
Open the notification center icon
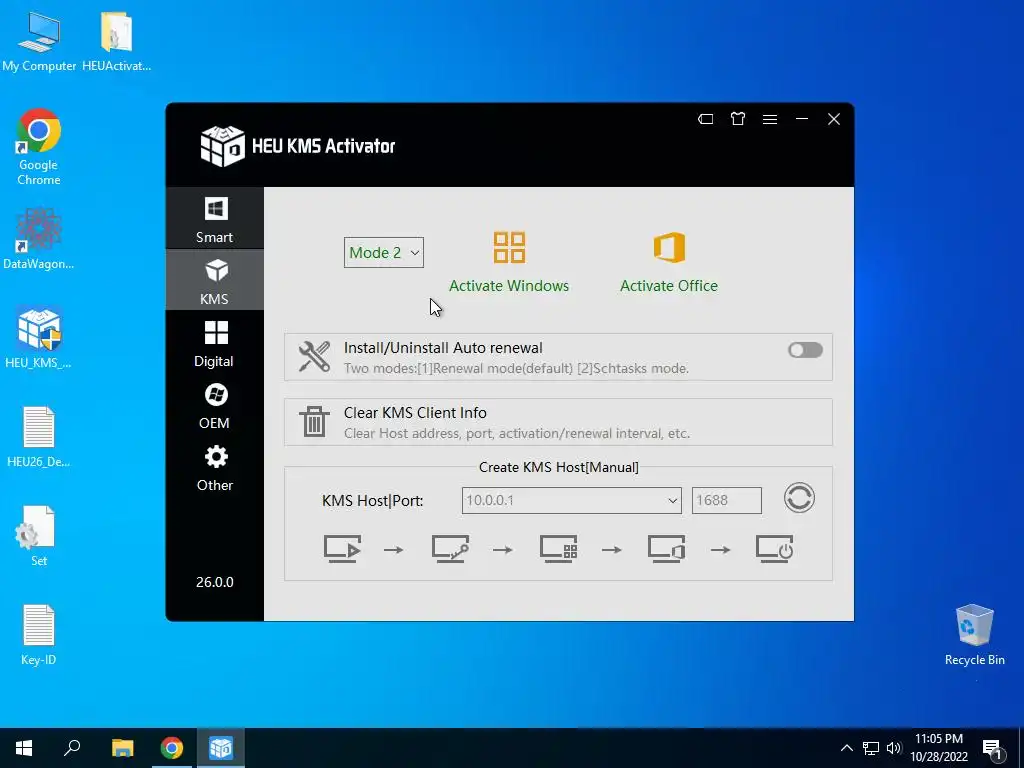[x=993, y=749]
